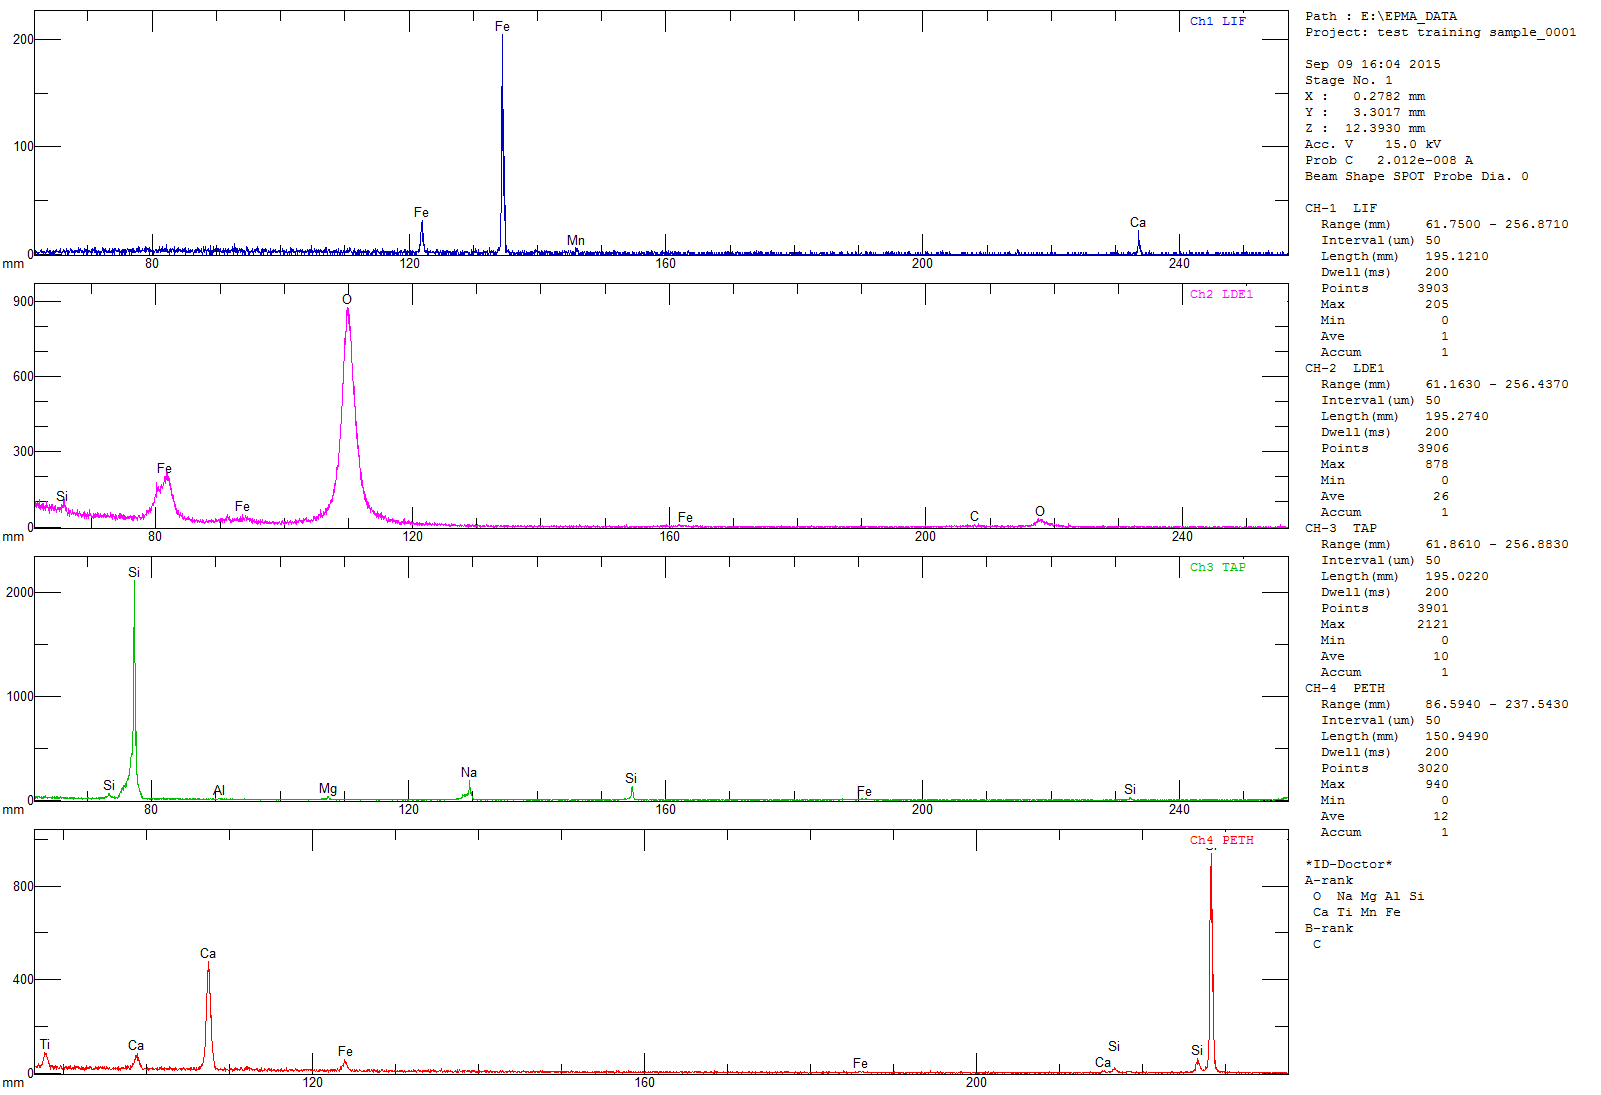
Task: Click the O peak label on LDE1 spectrum
Action: click(x=347, y=299)
